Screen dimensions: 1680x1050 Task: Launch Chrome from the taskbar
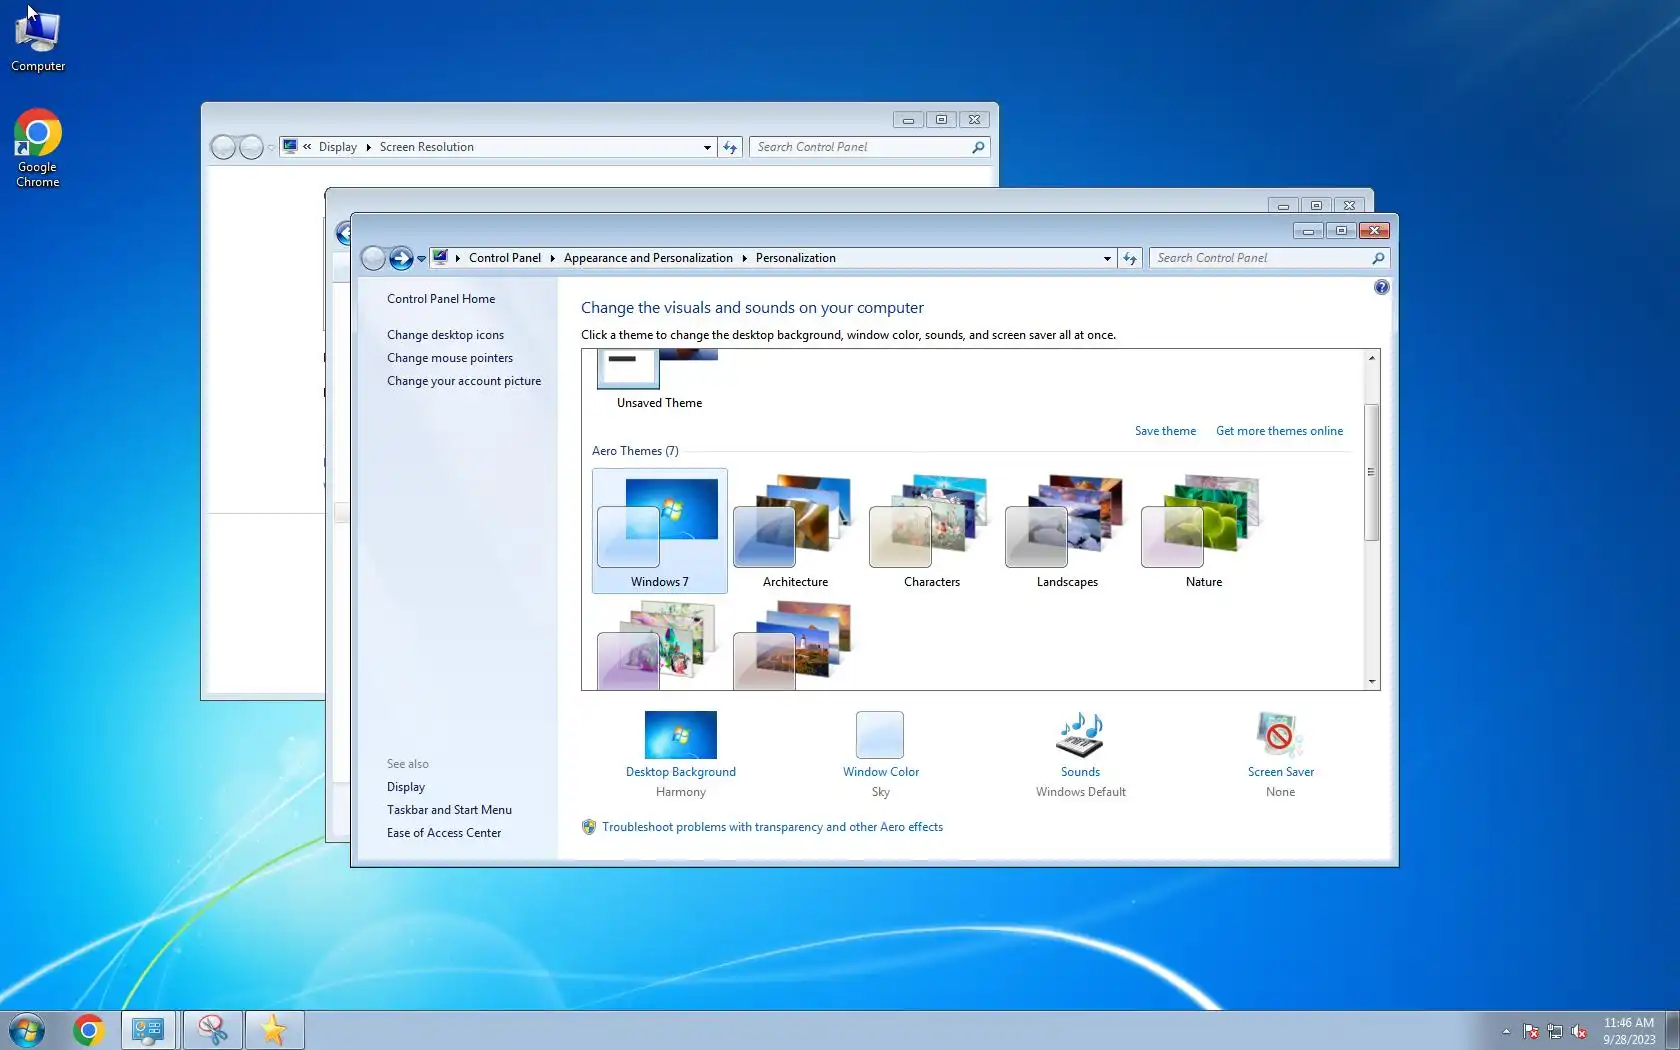pyautogui.click(x=88, y=1030)
